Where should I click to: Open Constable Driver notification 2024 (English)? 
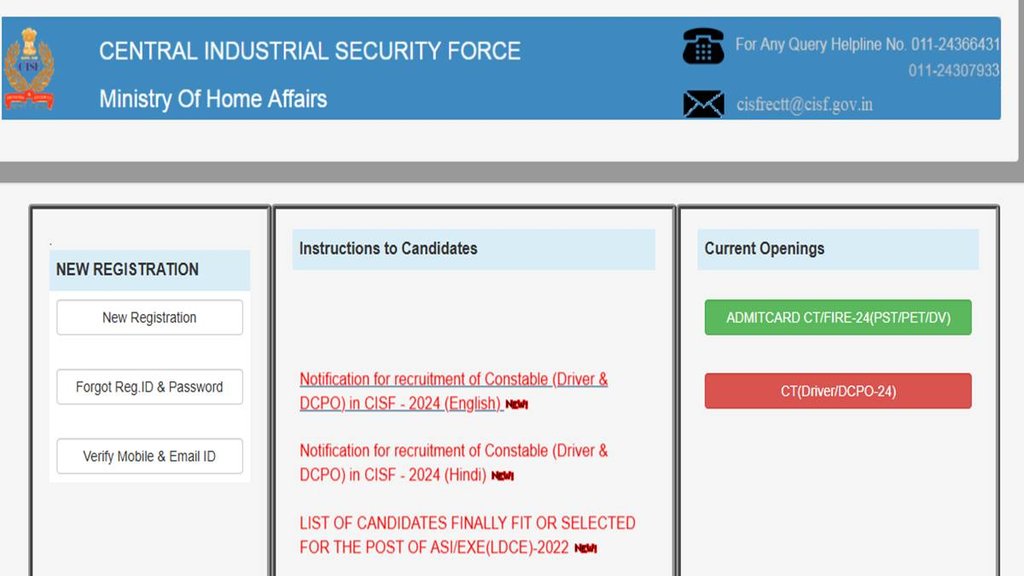(x=453, y=391)
